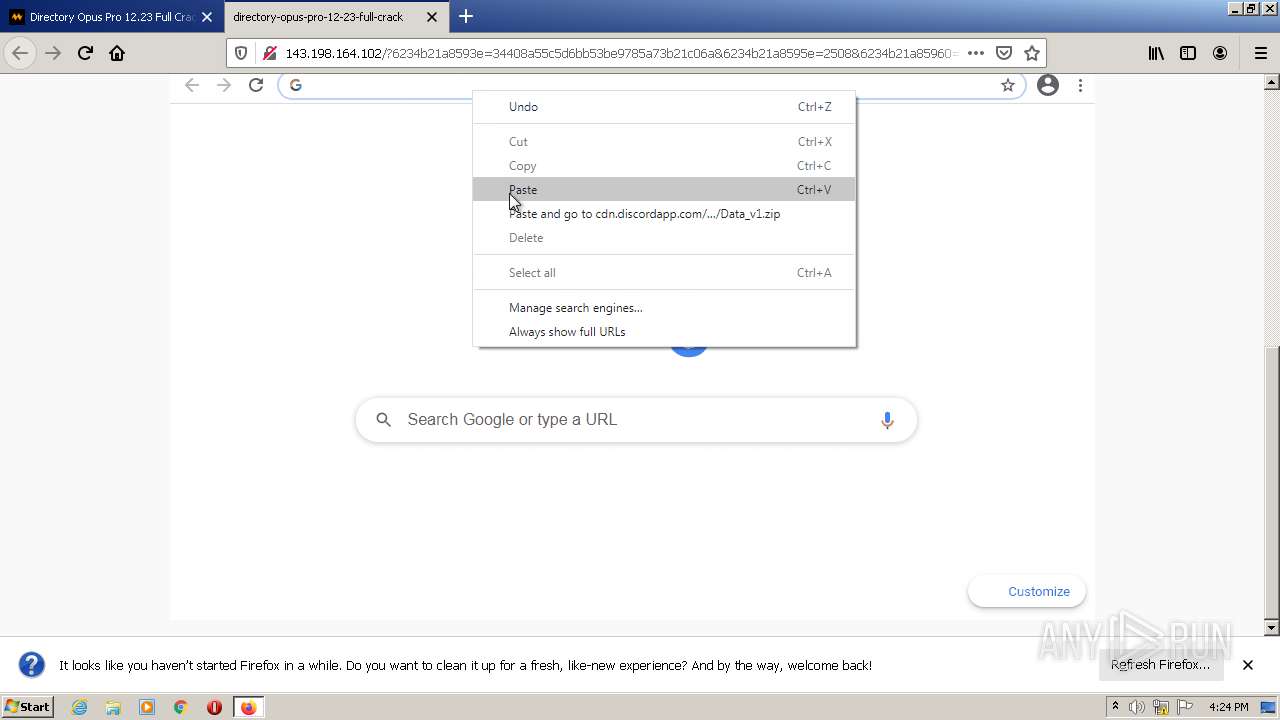Choose Cut in context menu
Viewport: 1280px width, 720px height.
[664, 142]
